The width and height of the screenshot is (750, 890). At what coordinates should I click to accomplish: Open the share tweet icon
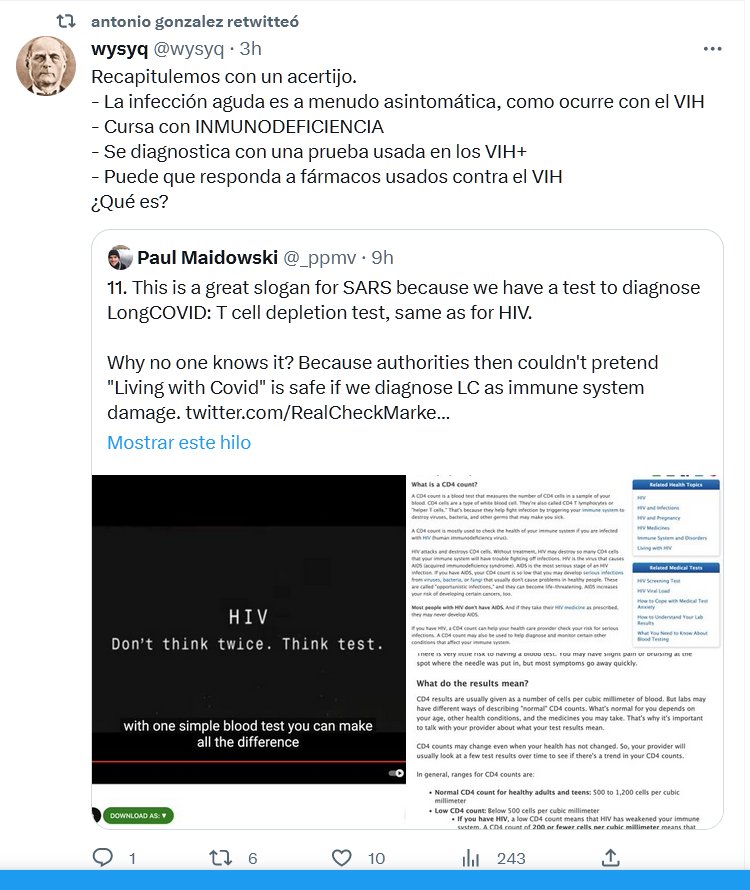tap(610, 857)
